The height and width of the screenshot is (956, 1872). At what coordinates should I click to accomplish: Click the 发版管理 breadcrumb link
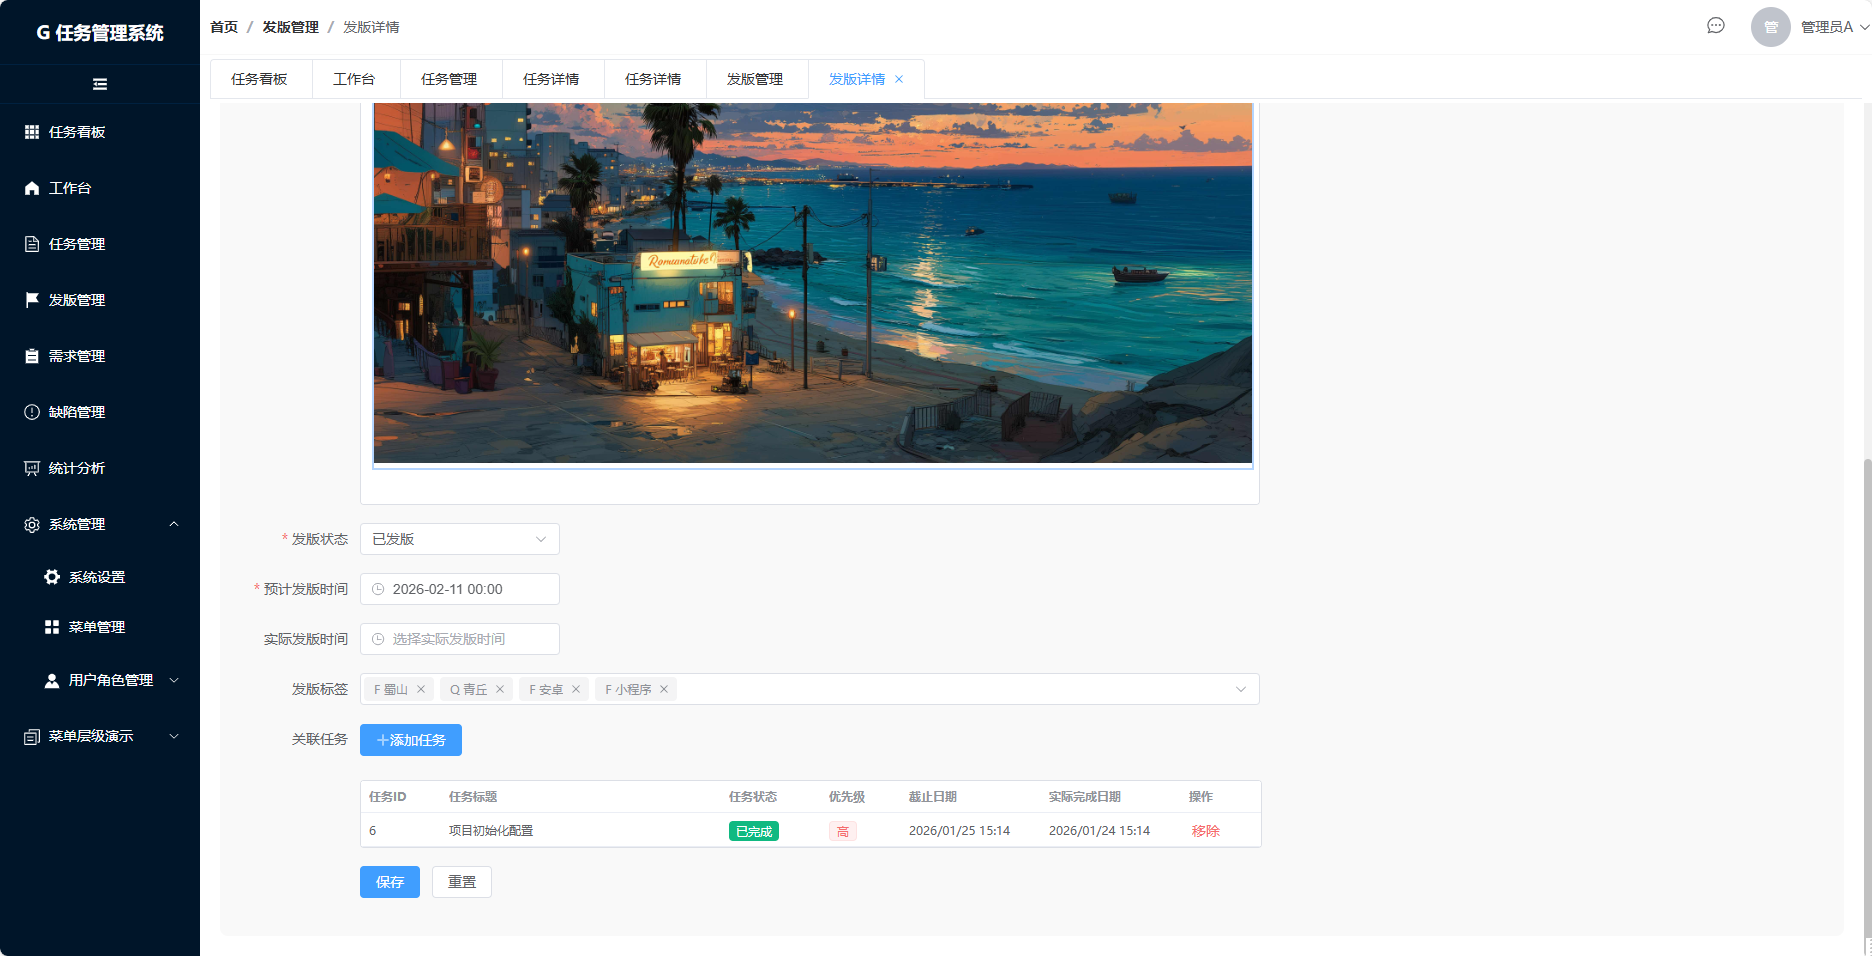291,27
